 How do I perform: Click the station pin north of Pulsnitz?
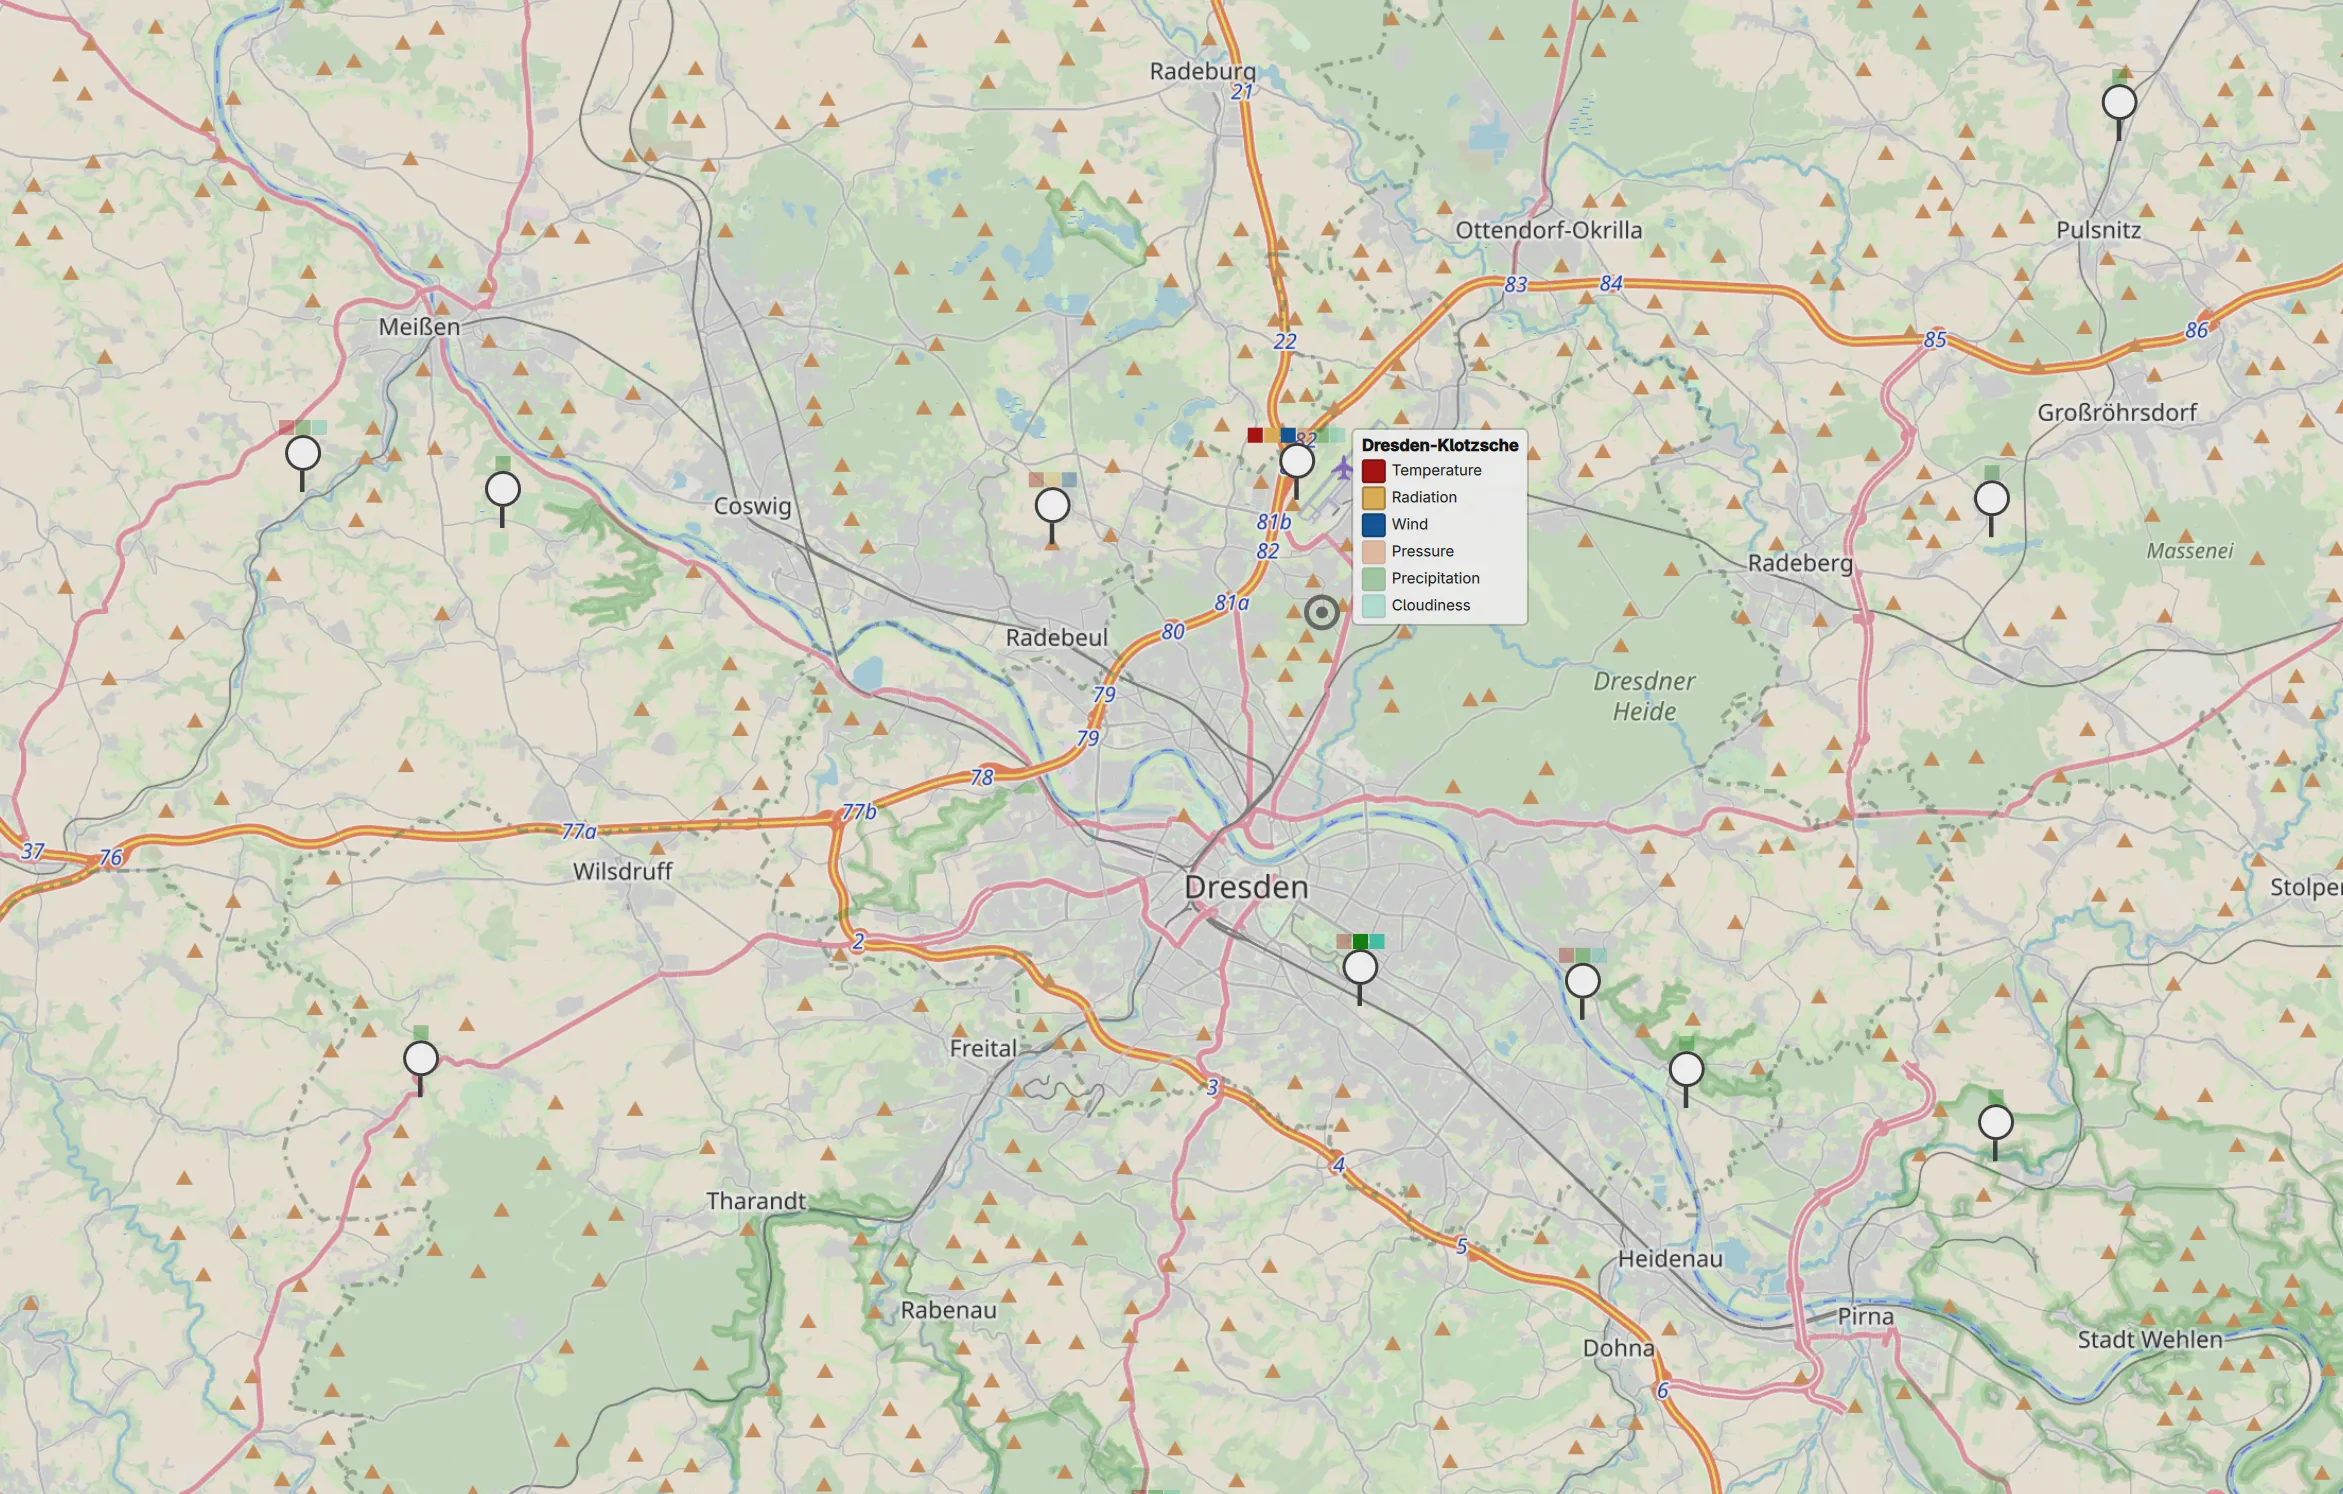(2119, 103)
